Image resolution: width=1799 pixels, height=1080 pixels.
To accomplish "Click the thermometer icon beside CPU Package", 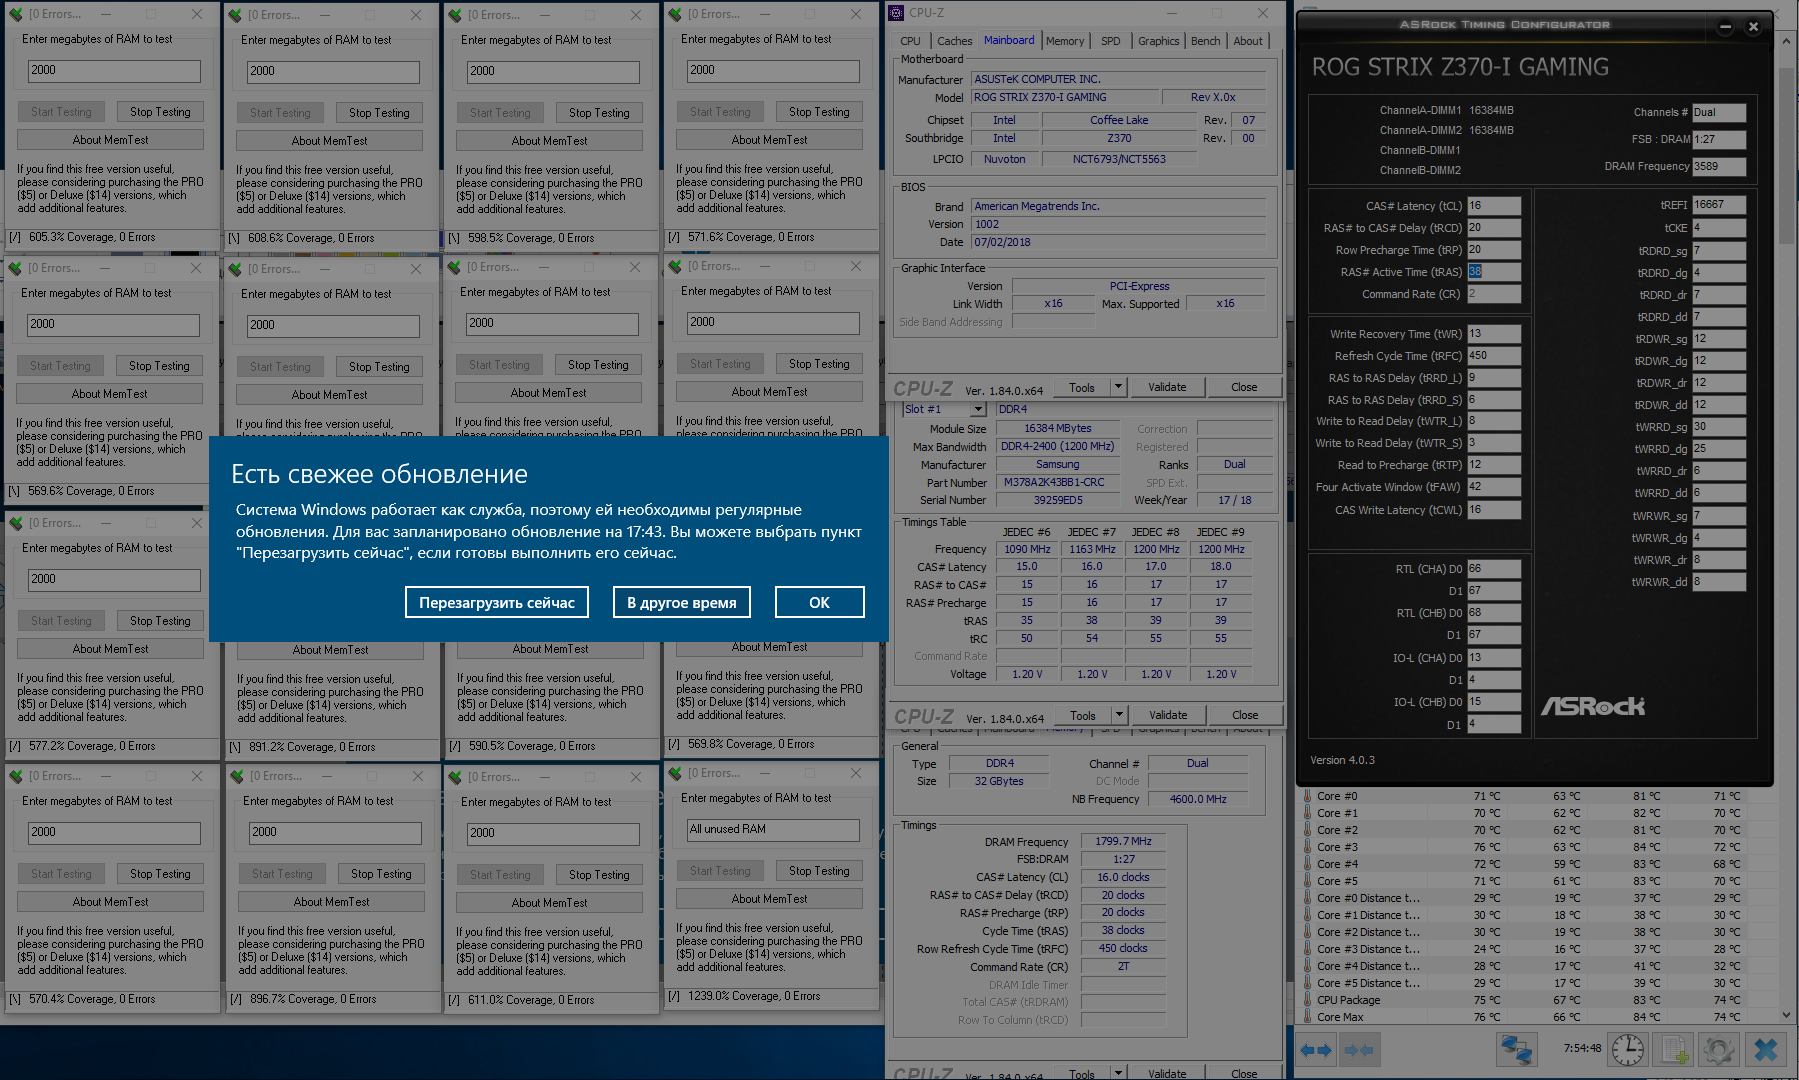I will [1306, 1001].
